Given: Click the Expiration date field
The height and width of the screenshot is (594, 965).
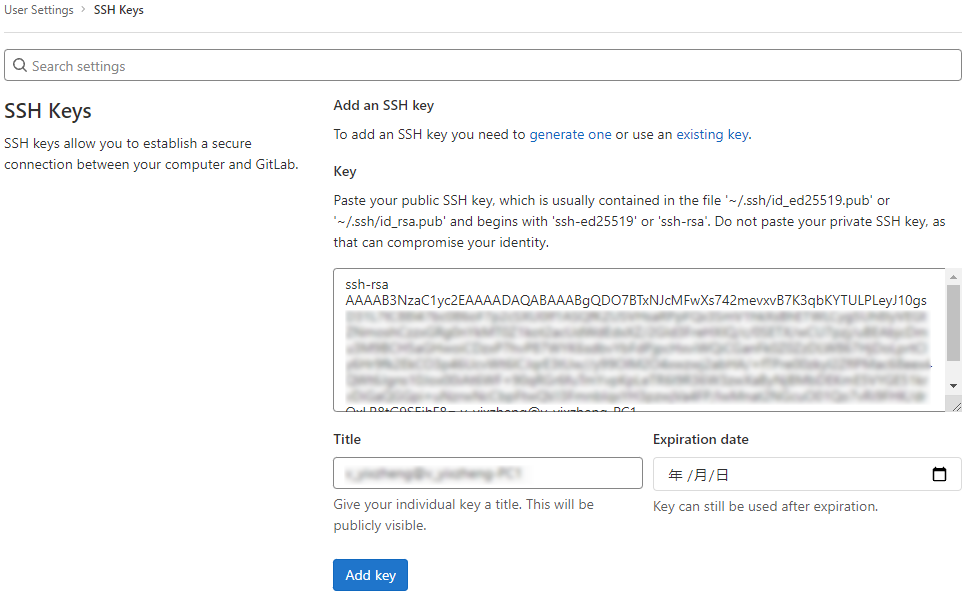Looking at the screenshot, I should click(x=807, y=474).
